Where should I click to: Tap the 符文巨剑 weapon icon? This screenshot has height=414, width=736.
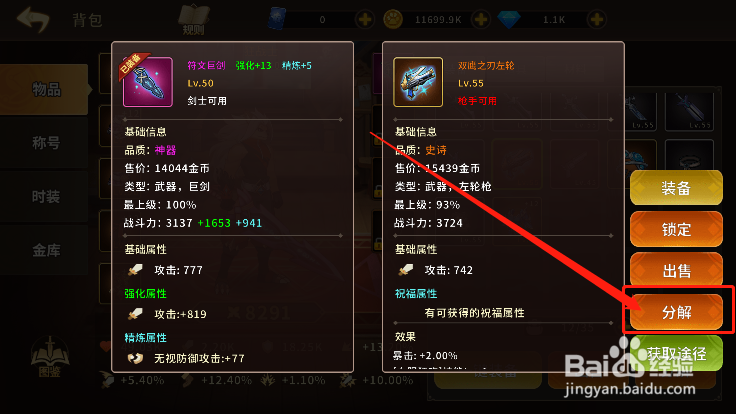tap(148, 83)
